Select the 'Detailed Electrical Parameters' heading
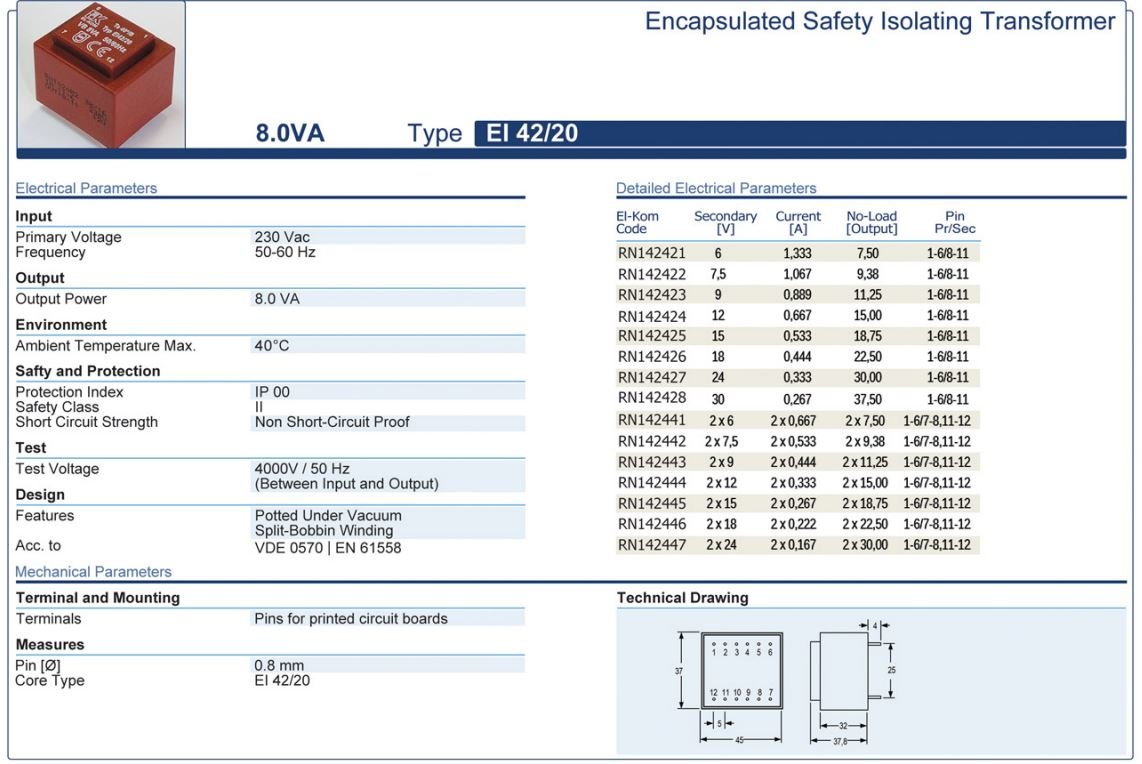1142x764 pixels. pos(716,188)
